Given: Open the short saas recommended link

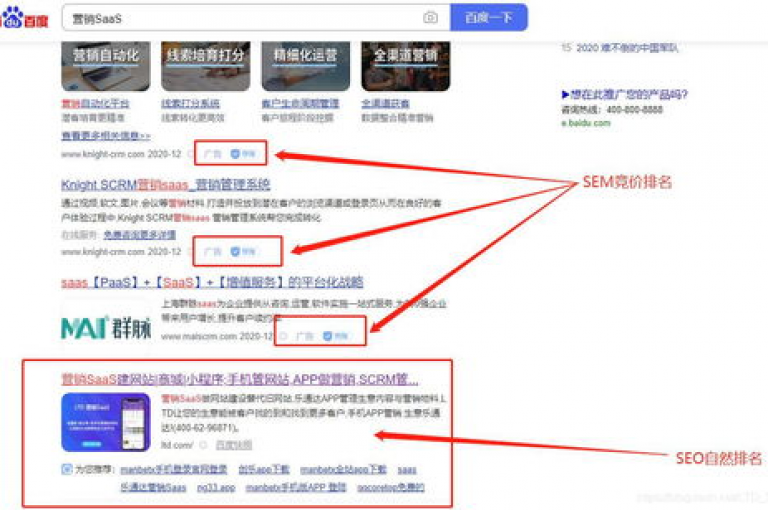Looking at the screenshot, I should [x=407, y=470].
